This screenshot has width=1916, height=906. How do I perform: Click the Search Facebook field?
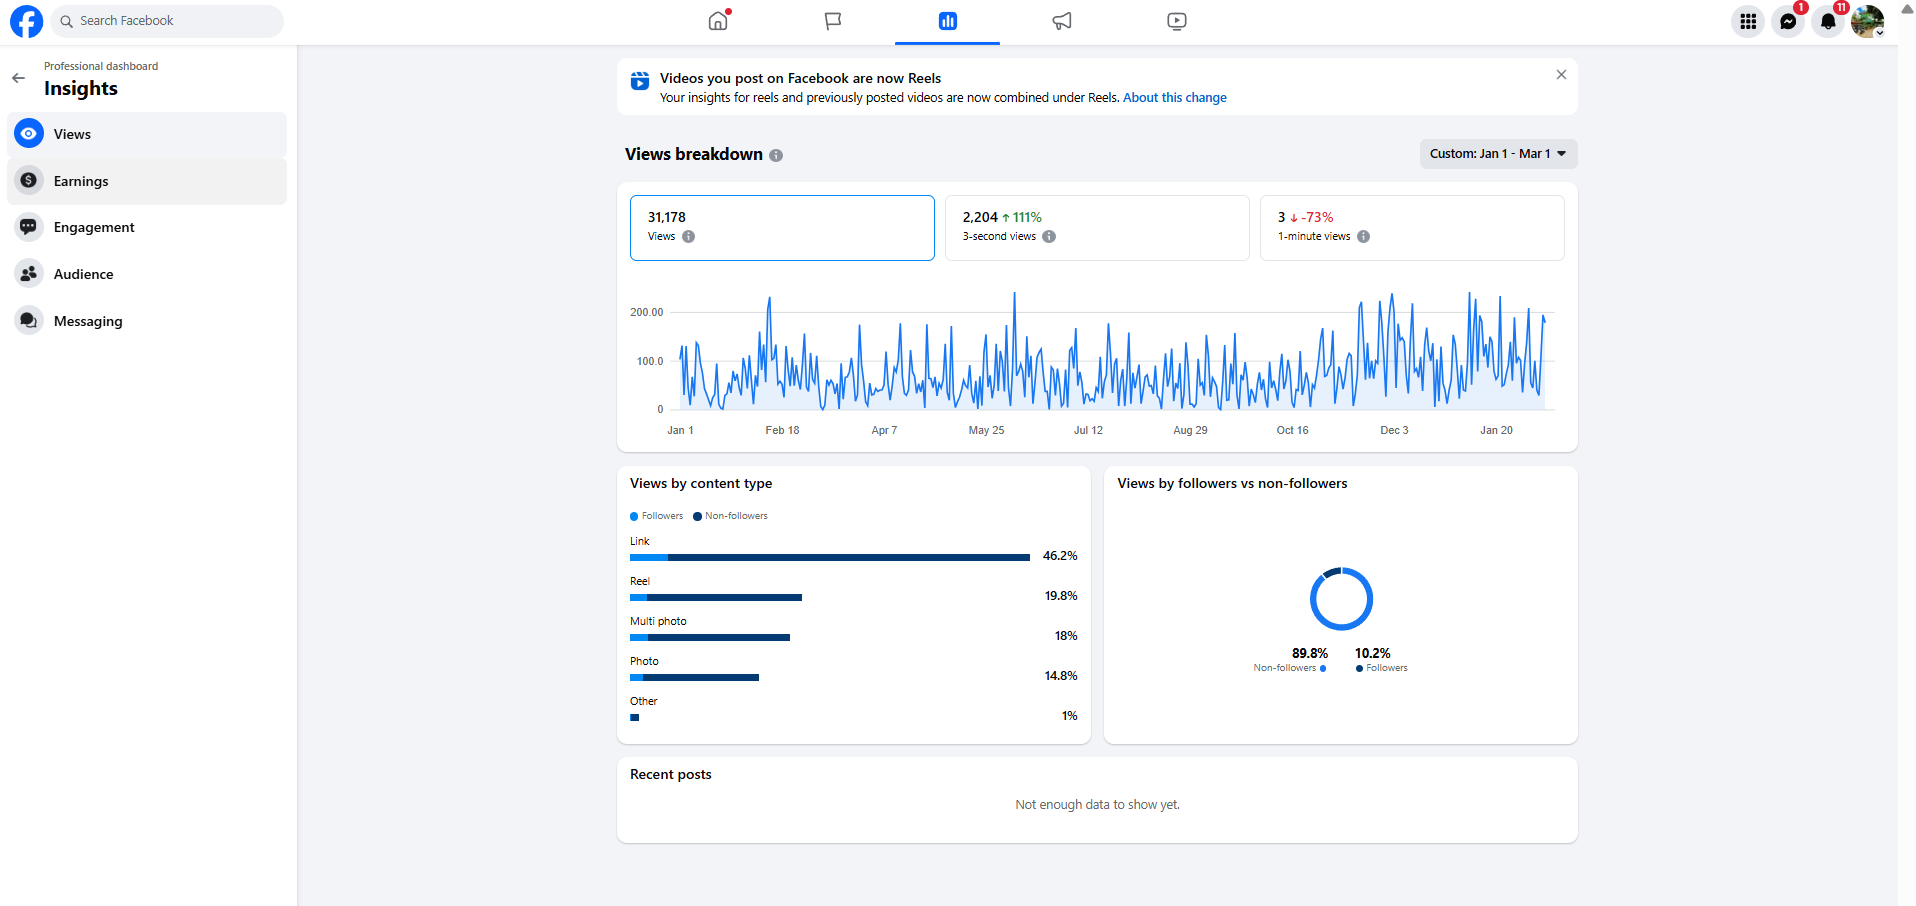coord(167,21)
